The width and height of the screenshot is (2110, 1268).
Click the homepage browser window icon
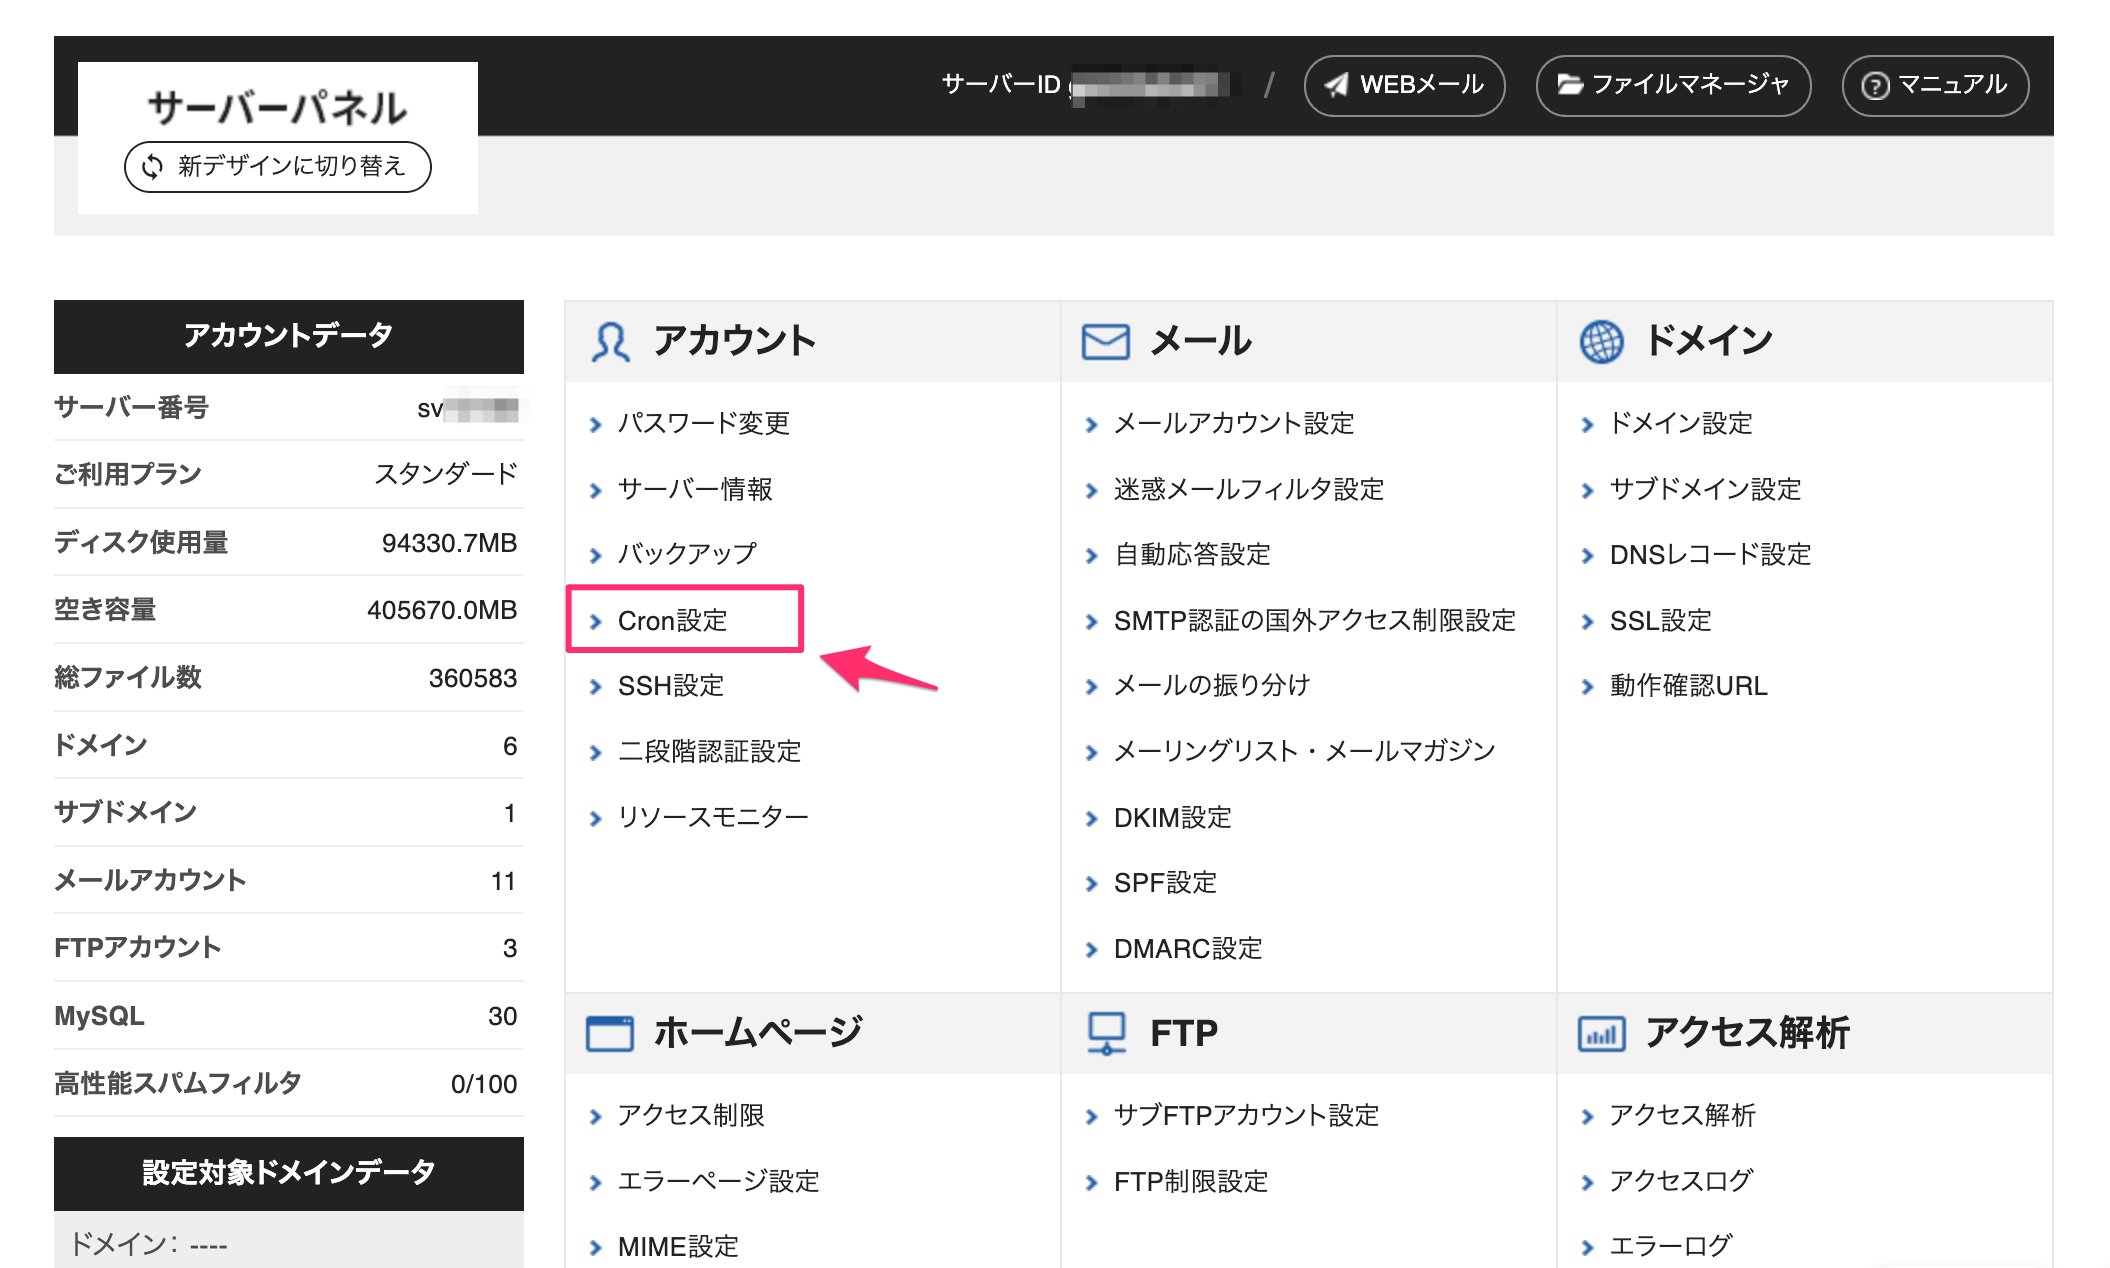(x=609, y=1033)
